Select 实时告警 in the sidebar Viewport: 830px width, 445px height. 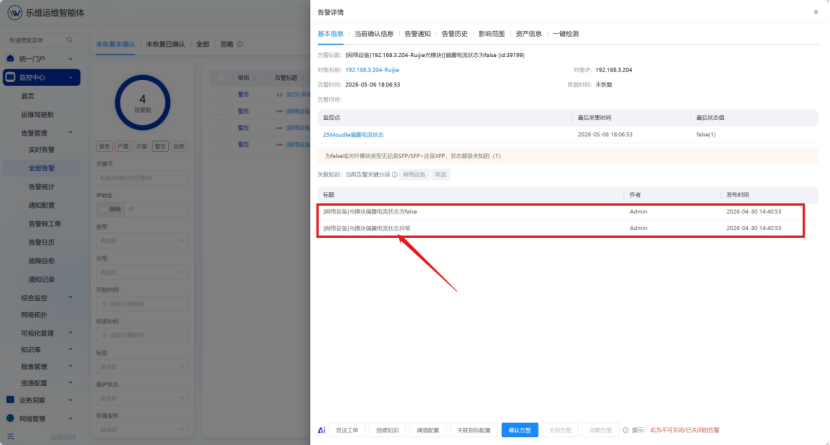[x=41, y=150]
